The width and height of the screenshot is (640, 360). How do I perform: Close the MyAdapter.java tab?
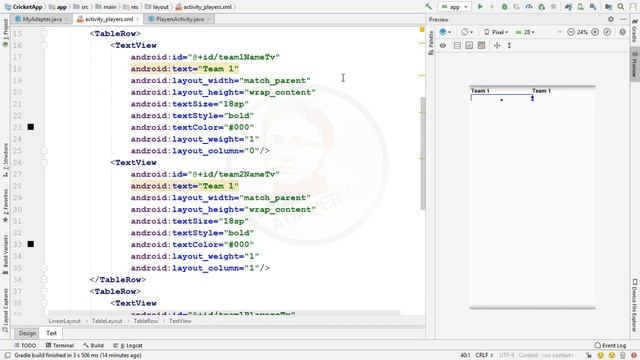tap(67, 19)
